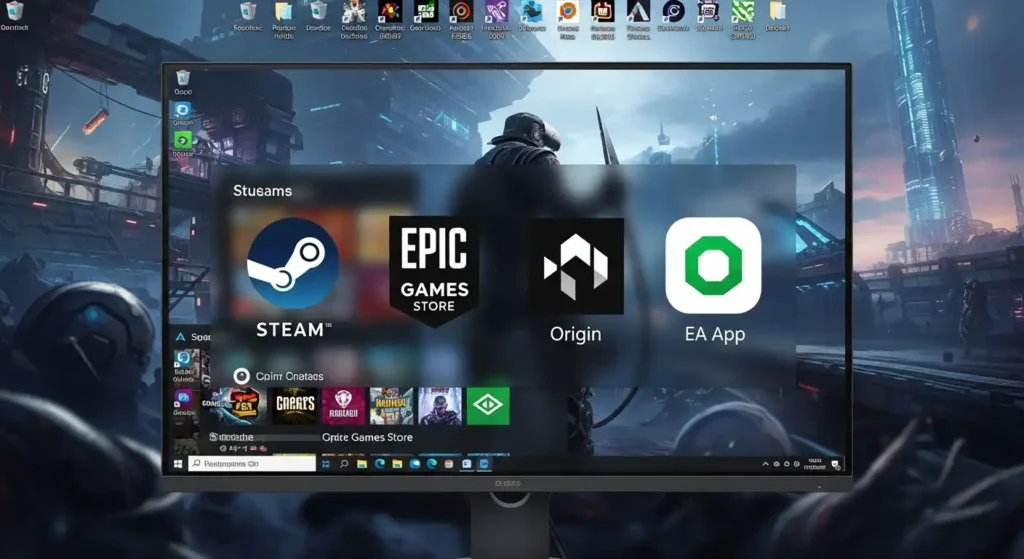Expand the system tray hidden icons chevron

pos(765,464)
